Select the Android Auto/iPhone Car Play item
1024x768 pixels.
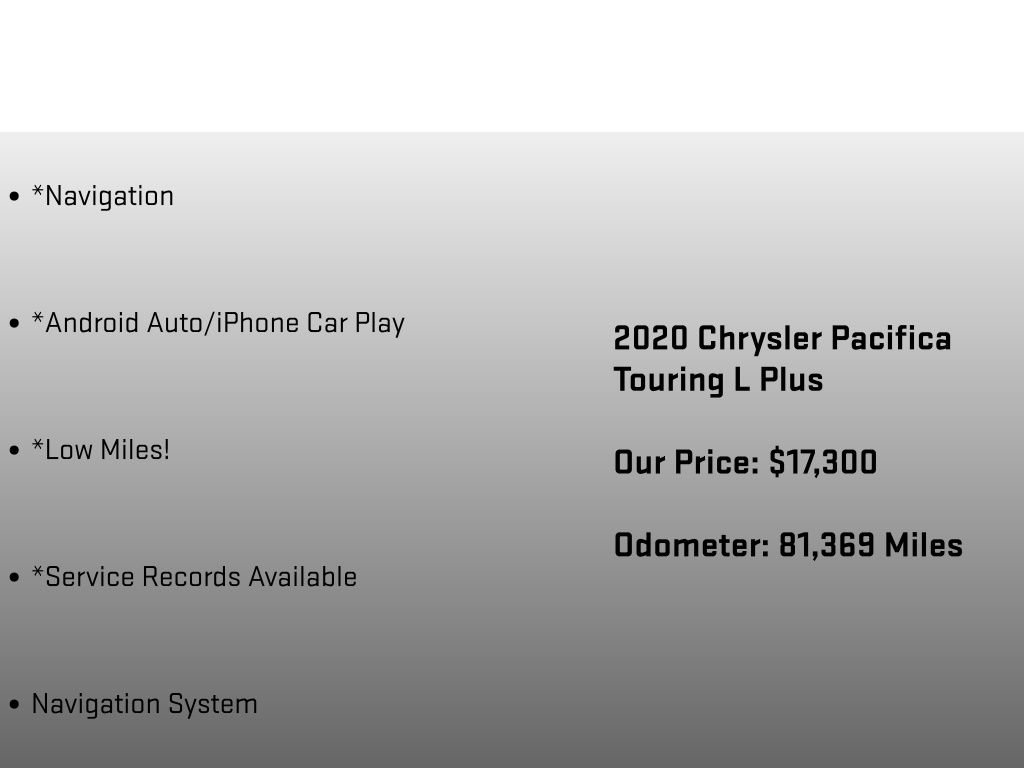(x=218, y=323)
